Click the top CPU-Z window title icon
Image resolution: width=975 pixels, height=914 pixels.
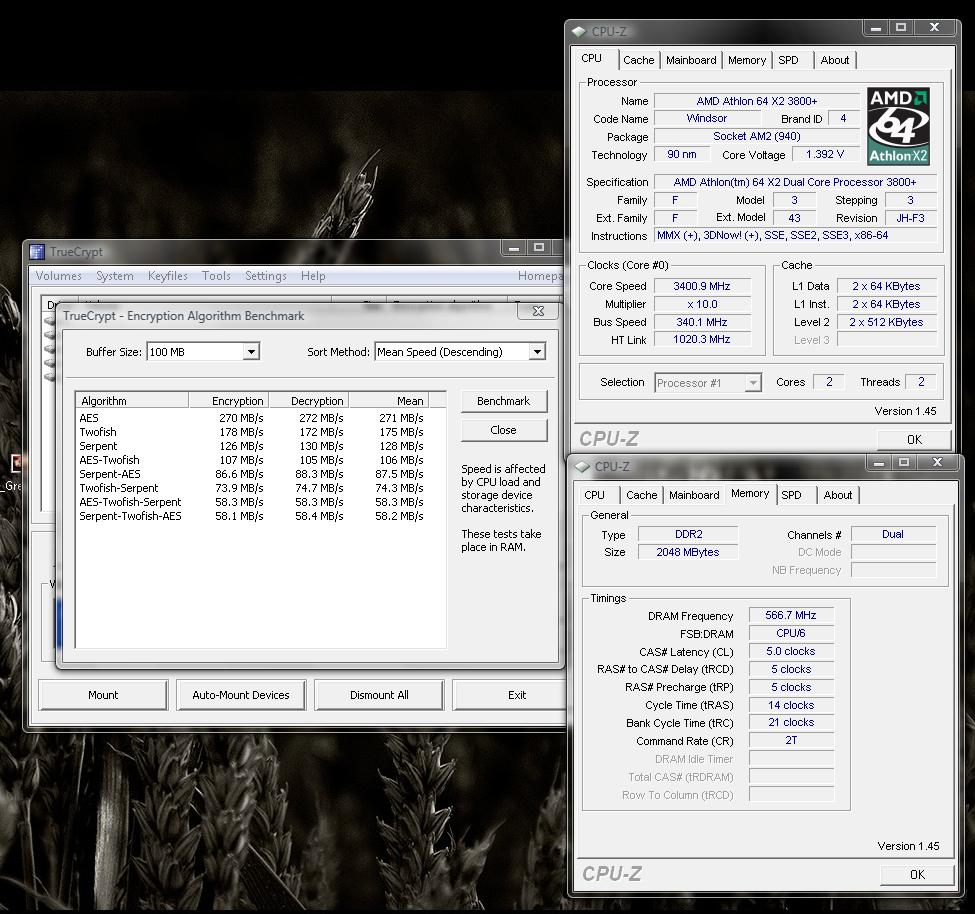coord(579,31)
